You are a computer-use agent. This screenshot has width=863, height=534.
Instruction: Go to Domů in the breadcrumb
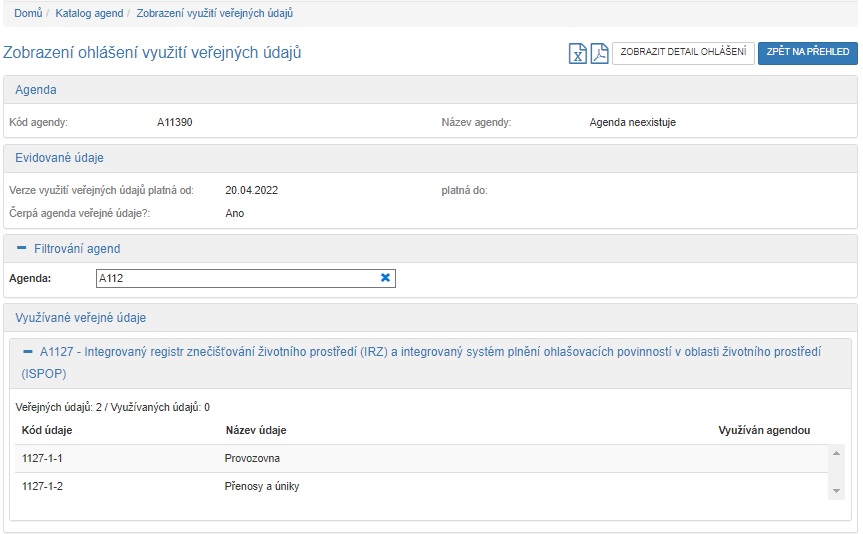coord(28,14)
